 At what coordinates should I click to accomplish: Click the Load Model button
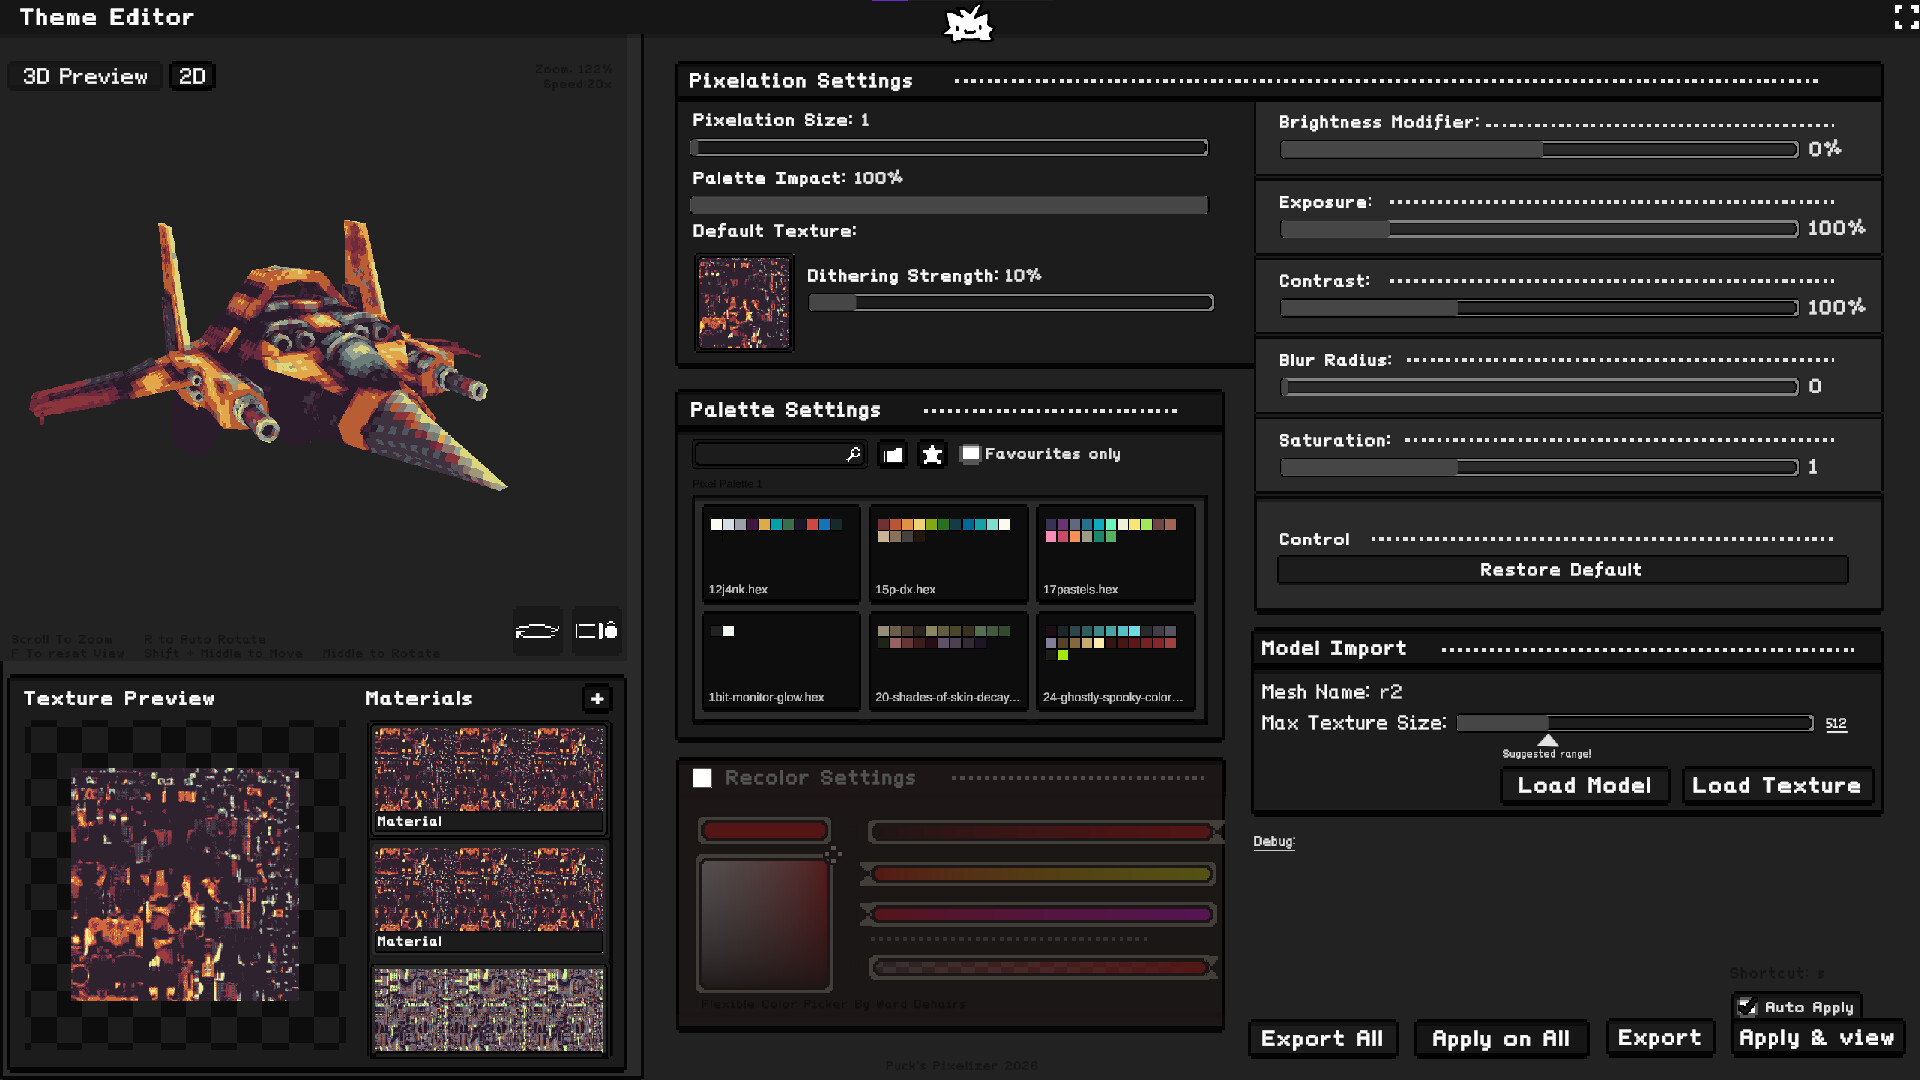point(1584,786)
